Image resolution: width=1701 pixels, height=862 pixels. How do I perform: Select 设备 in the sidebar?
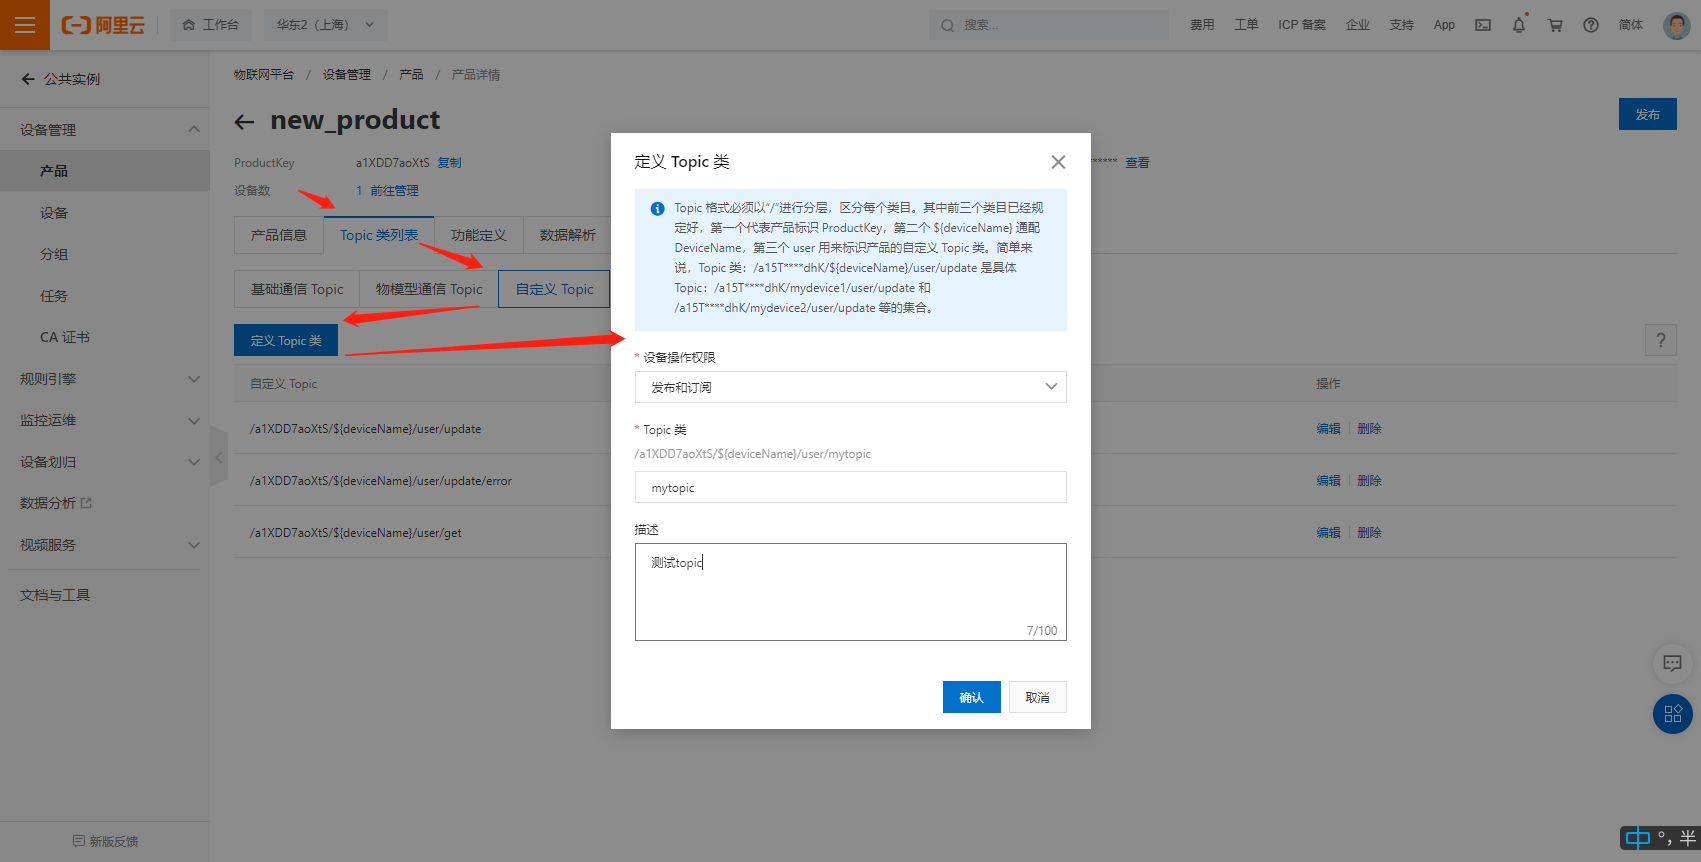105,213
